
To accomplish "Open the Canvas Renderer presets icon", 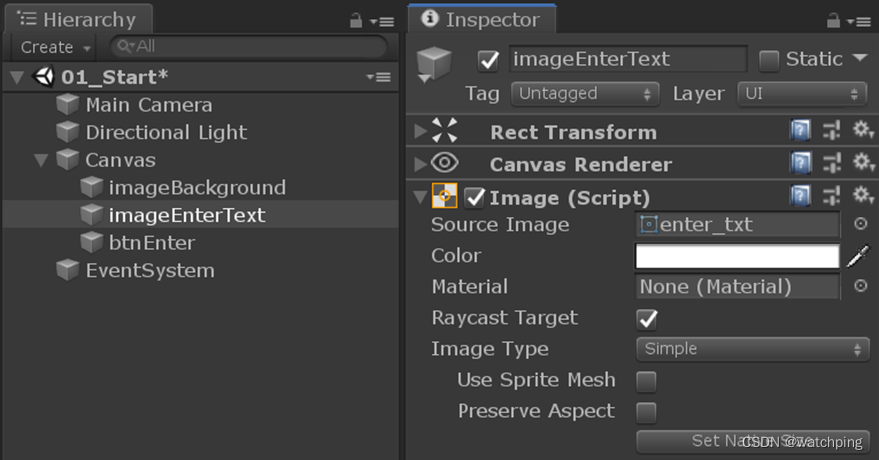I will pos(831,164).
